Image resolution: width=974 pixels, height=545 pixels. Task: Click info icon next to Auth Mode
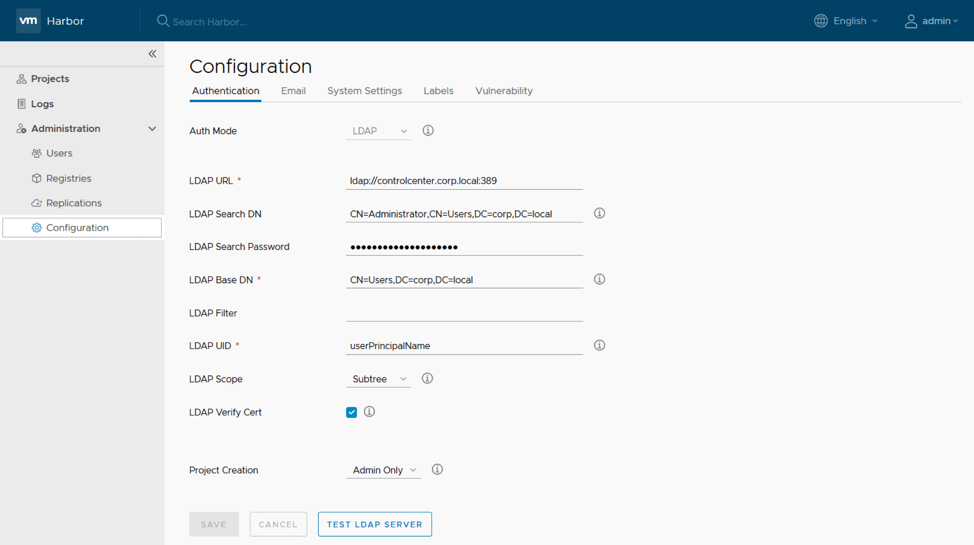point(428,131)
